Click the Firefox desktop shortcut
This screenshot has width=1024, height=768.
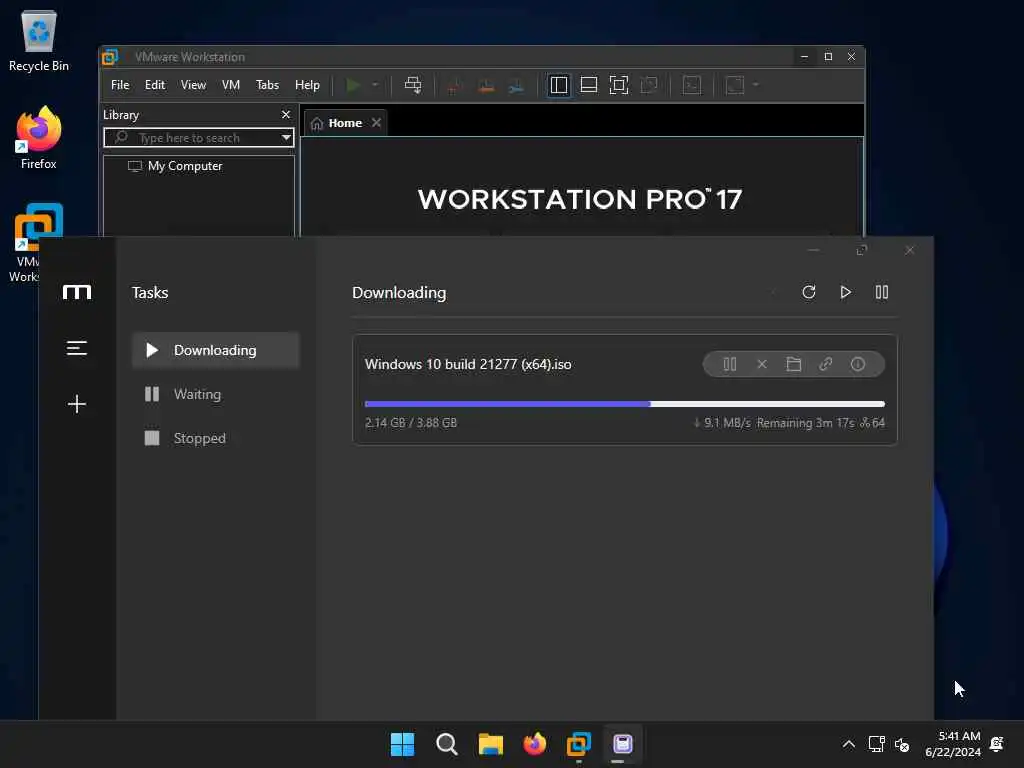pos(39,138)
